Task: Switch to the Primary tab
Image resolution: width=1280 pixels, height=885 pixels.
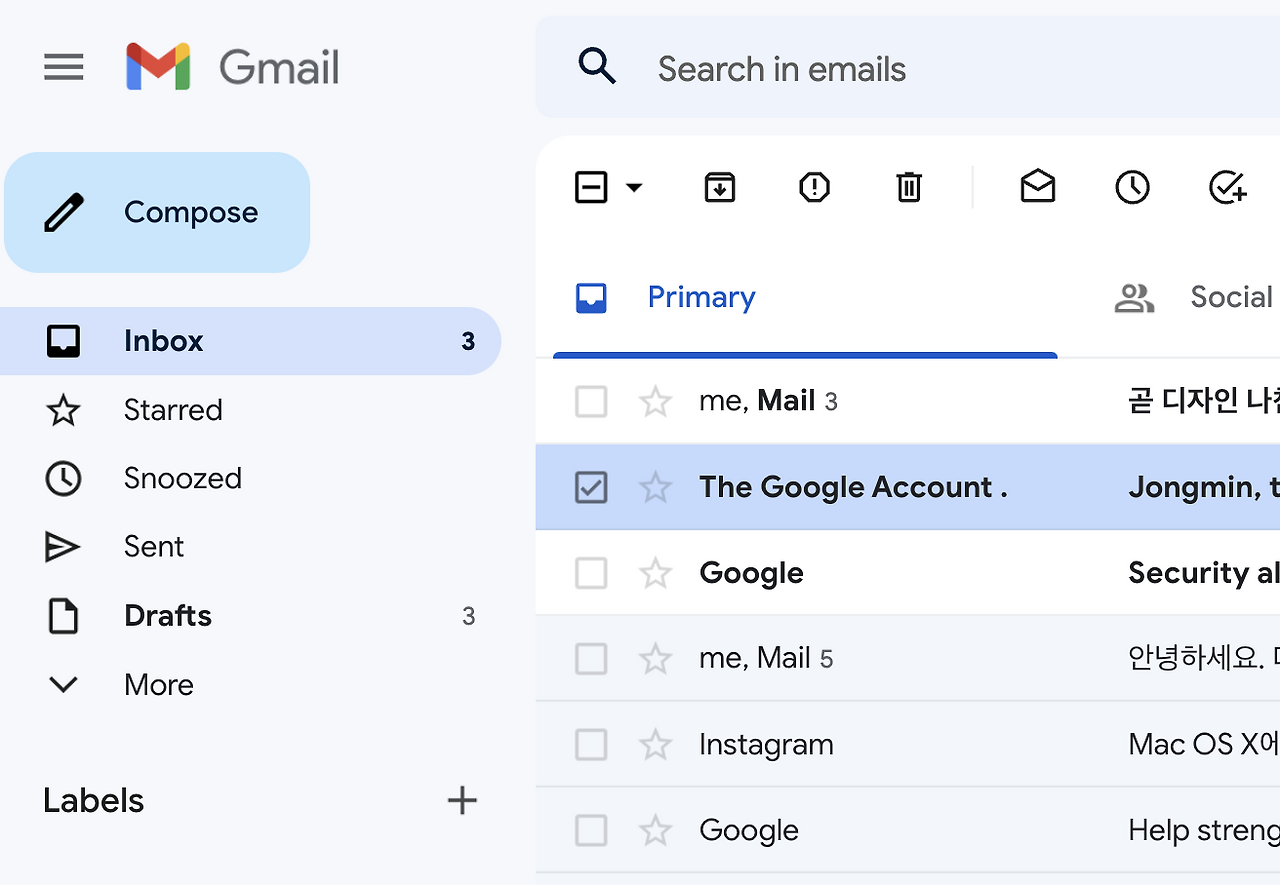Action: click(x=805, y=297)
